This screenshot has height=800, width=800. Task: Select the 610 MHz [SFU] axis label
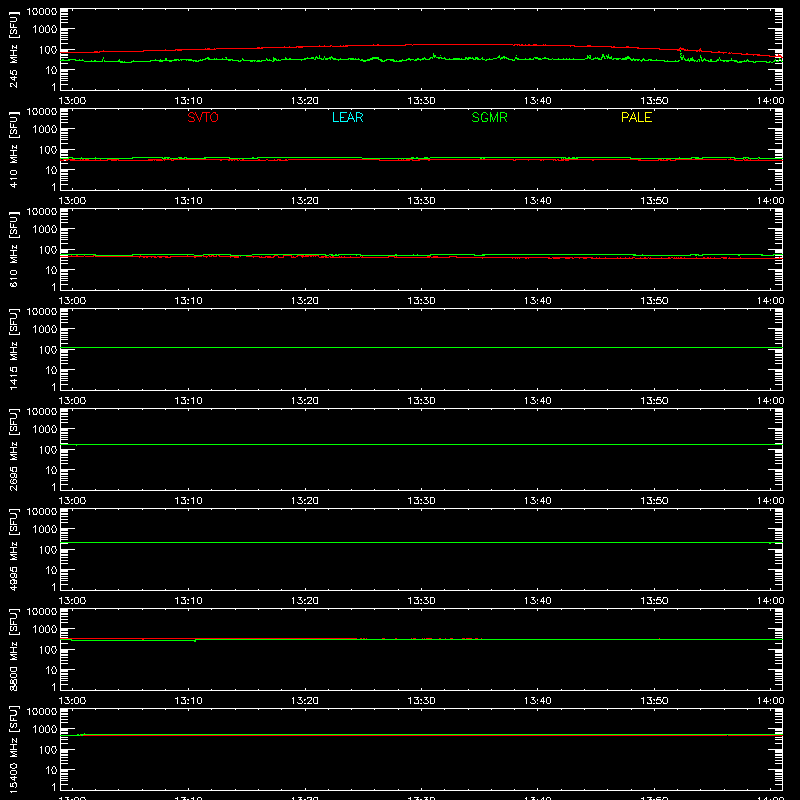[x=14, y=249]
